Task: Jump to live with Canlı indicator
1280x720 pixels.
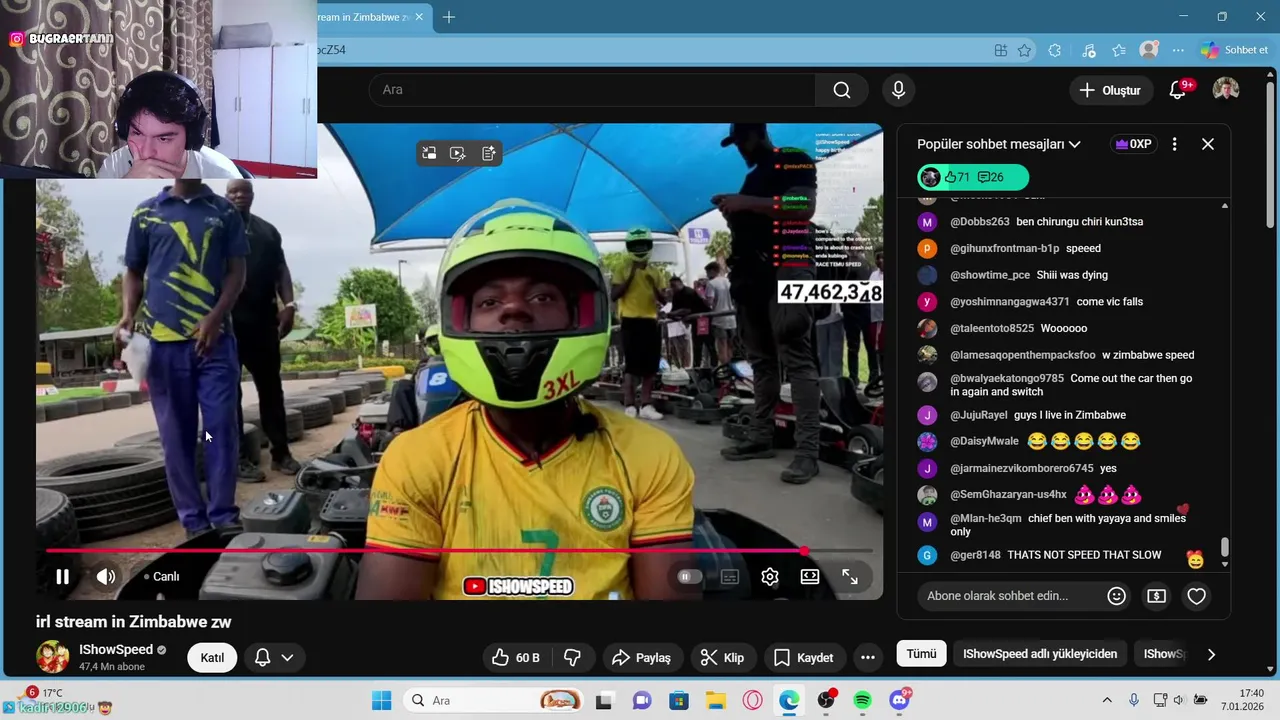Action: coord(162,576)
